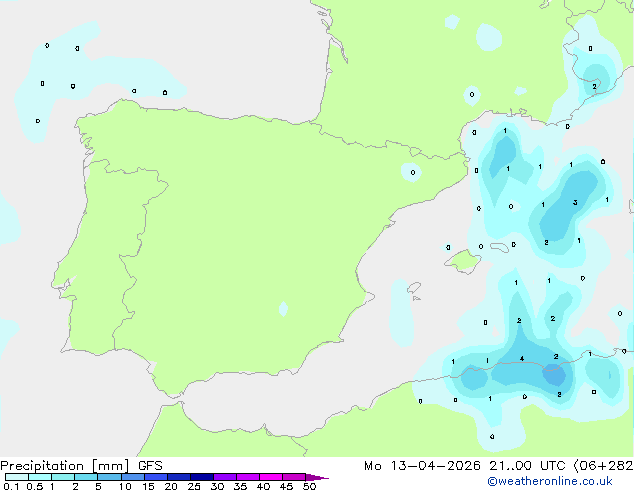Click legend label '30'
The height and width of the screenshot is (490, 634).
217,486
